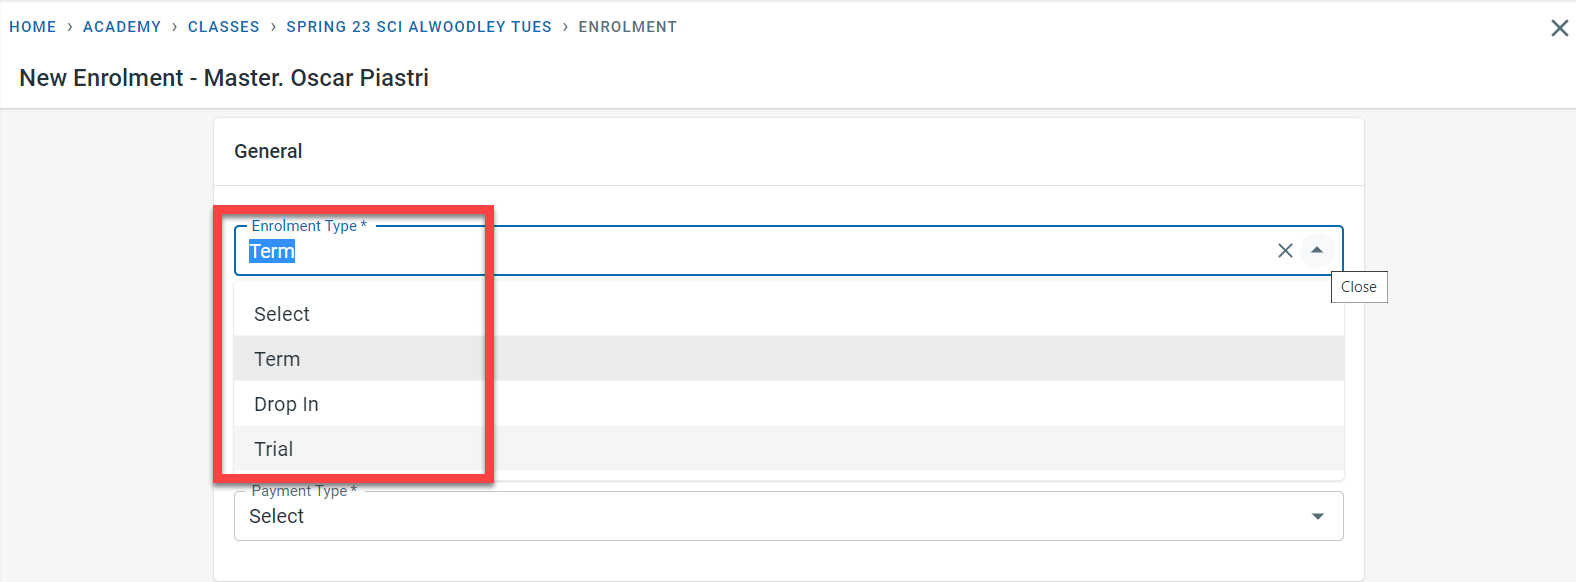Return to Spring 23 SCI Alwoodley Tues class
Screen dimensions: 1576x582
pyautogui.click(x=419, y=27)
